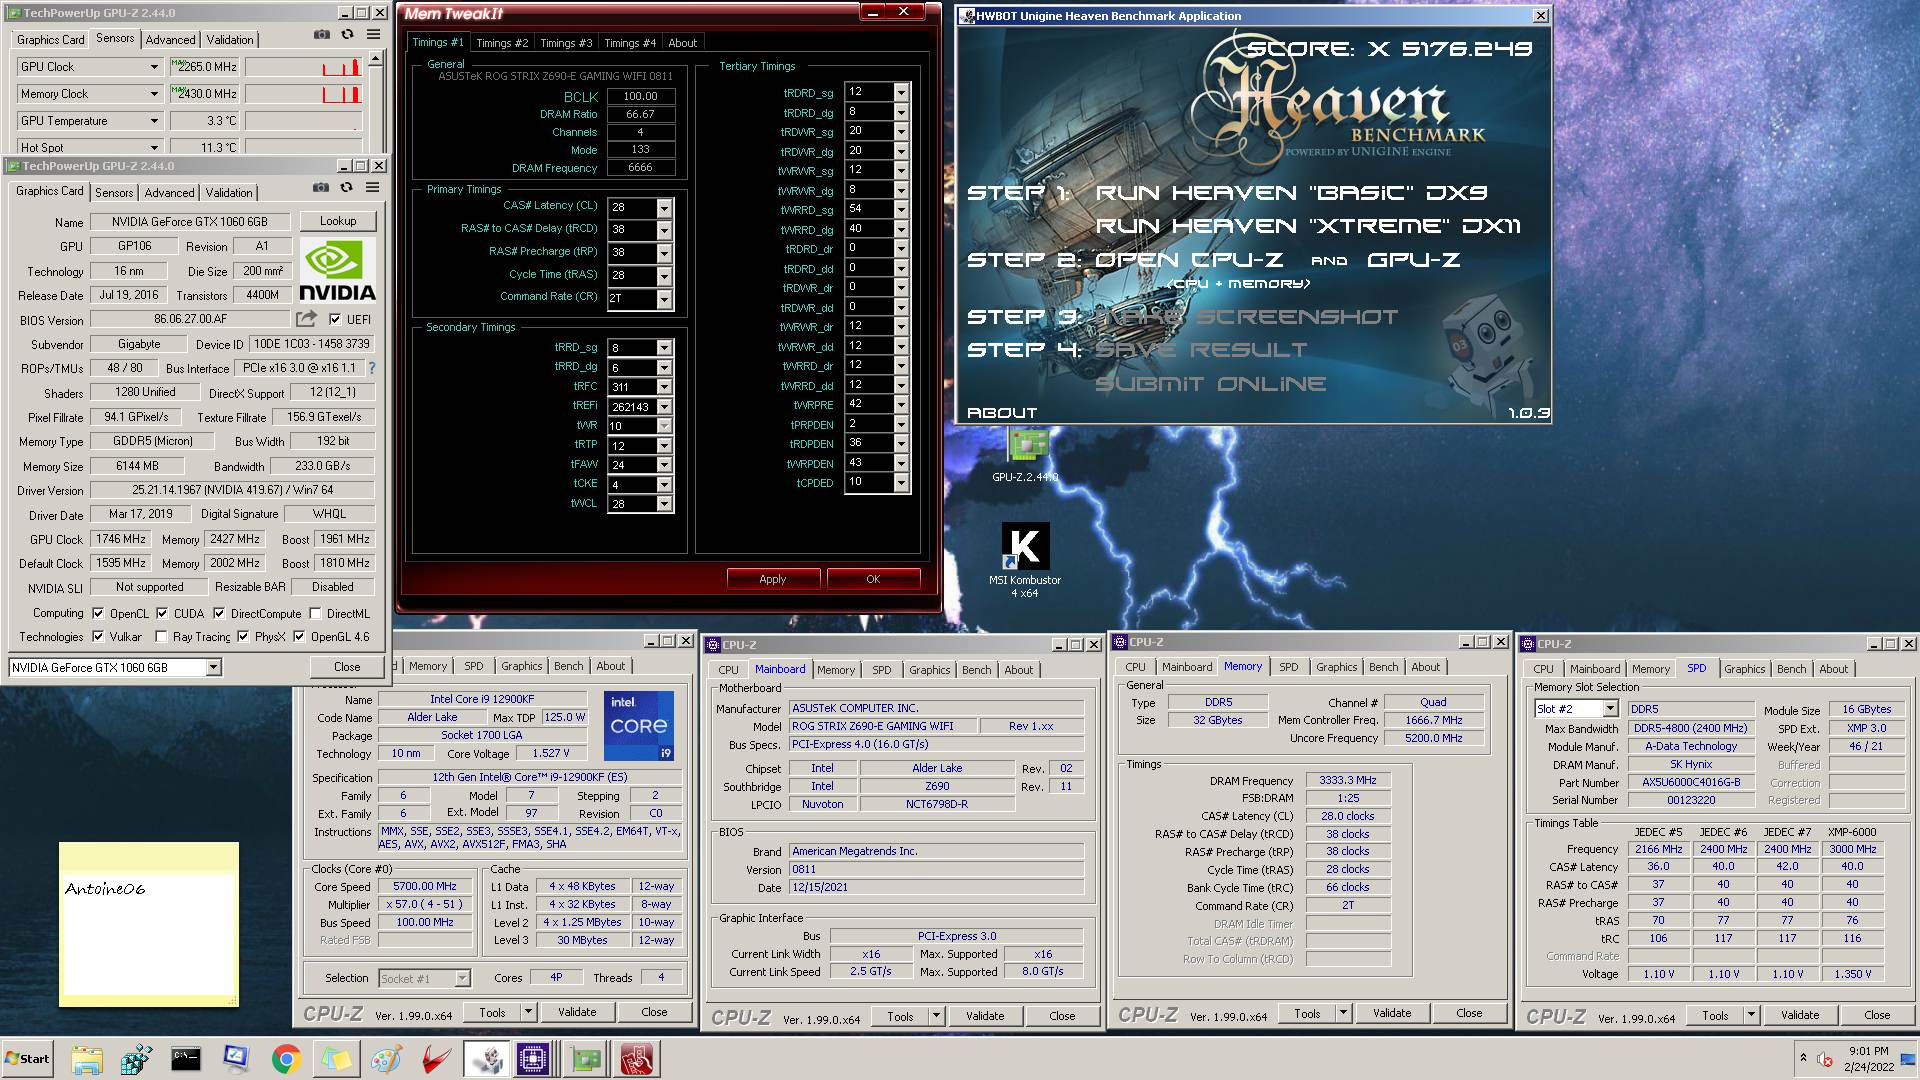Image resolution: width=1920 pixels, height=1080 pixels.
Task: Open CPU-Z purple chip taskbar icon
Action: pyautogui.click(x=535, y=1059)
